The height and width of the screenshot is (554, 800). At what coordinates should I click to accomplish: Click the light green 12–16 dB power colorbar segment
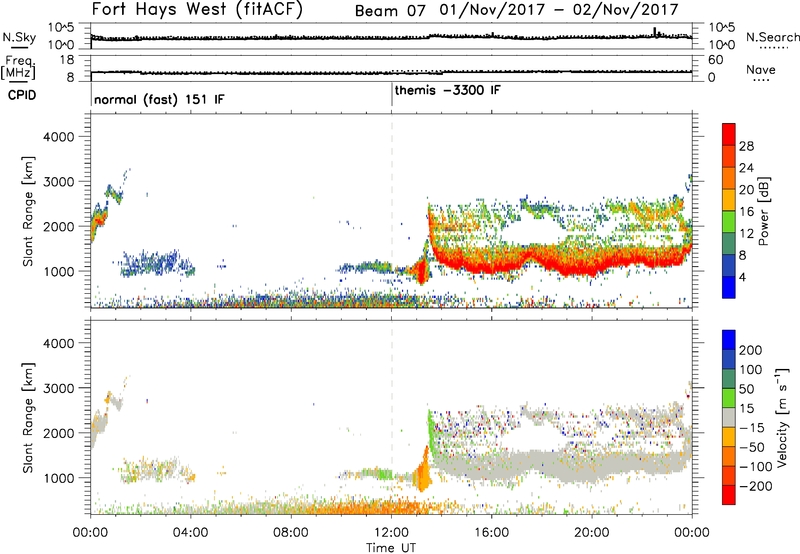coord(729,221)
